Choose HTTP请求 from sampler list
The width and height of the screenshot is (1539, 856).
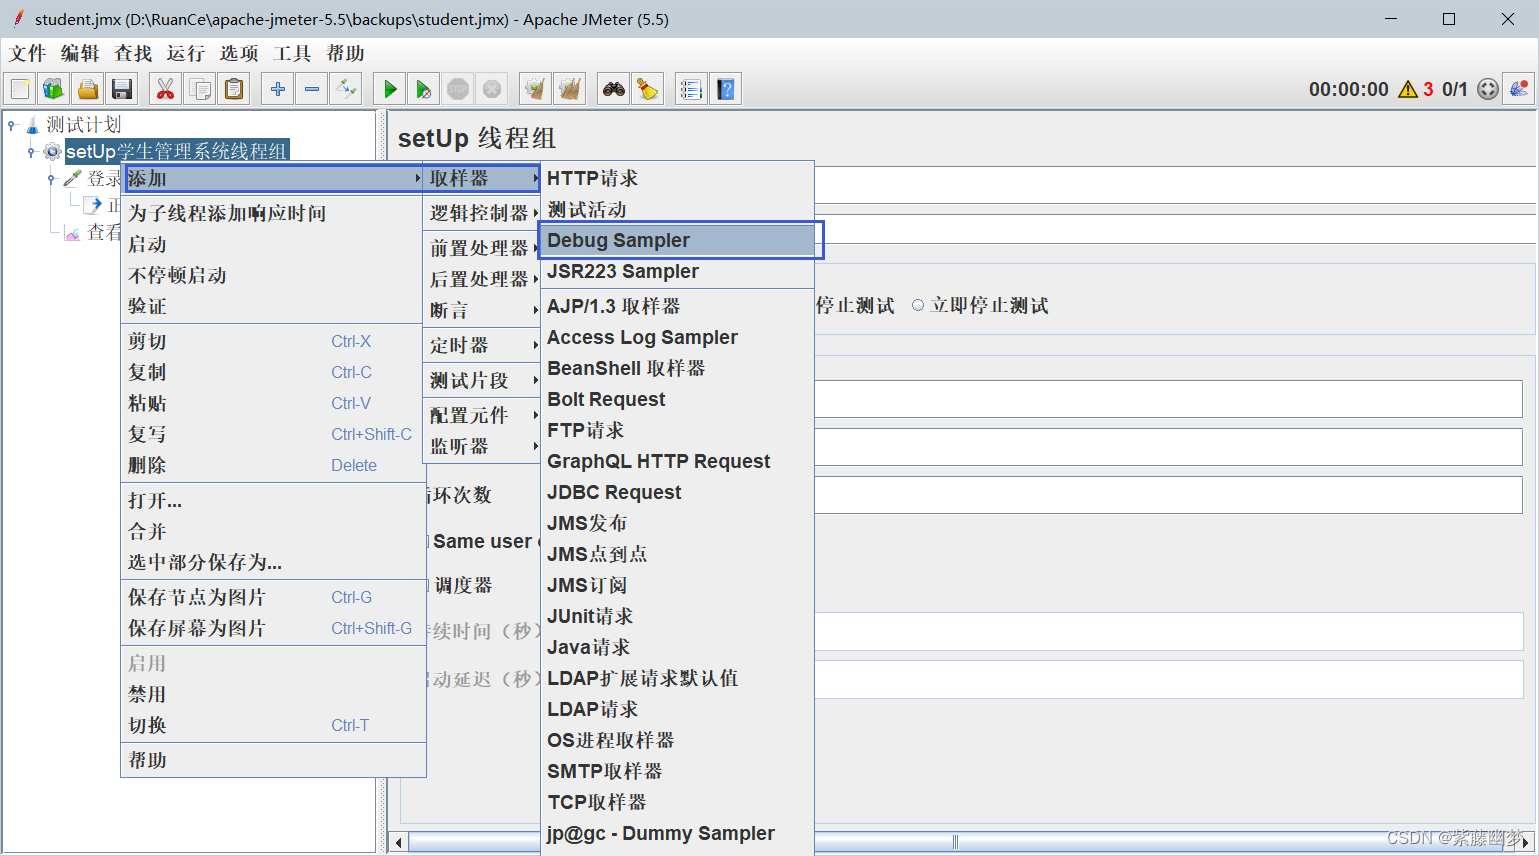point(678,178)
